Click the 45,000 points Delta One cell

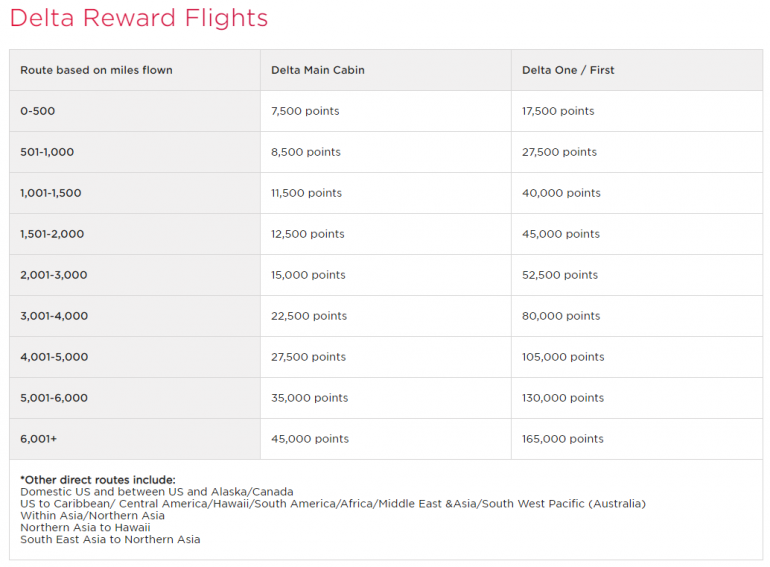561,234
